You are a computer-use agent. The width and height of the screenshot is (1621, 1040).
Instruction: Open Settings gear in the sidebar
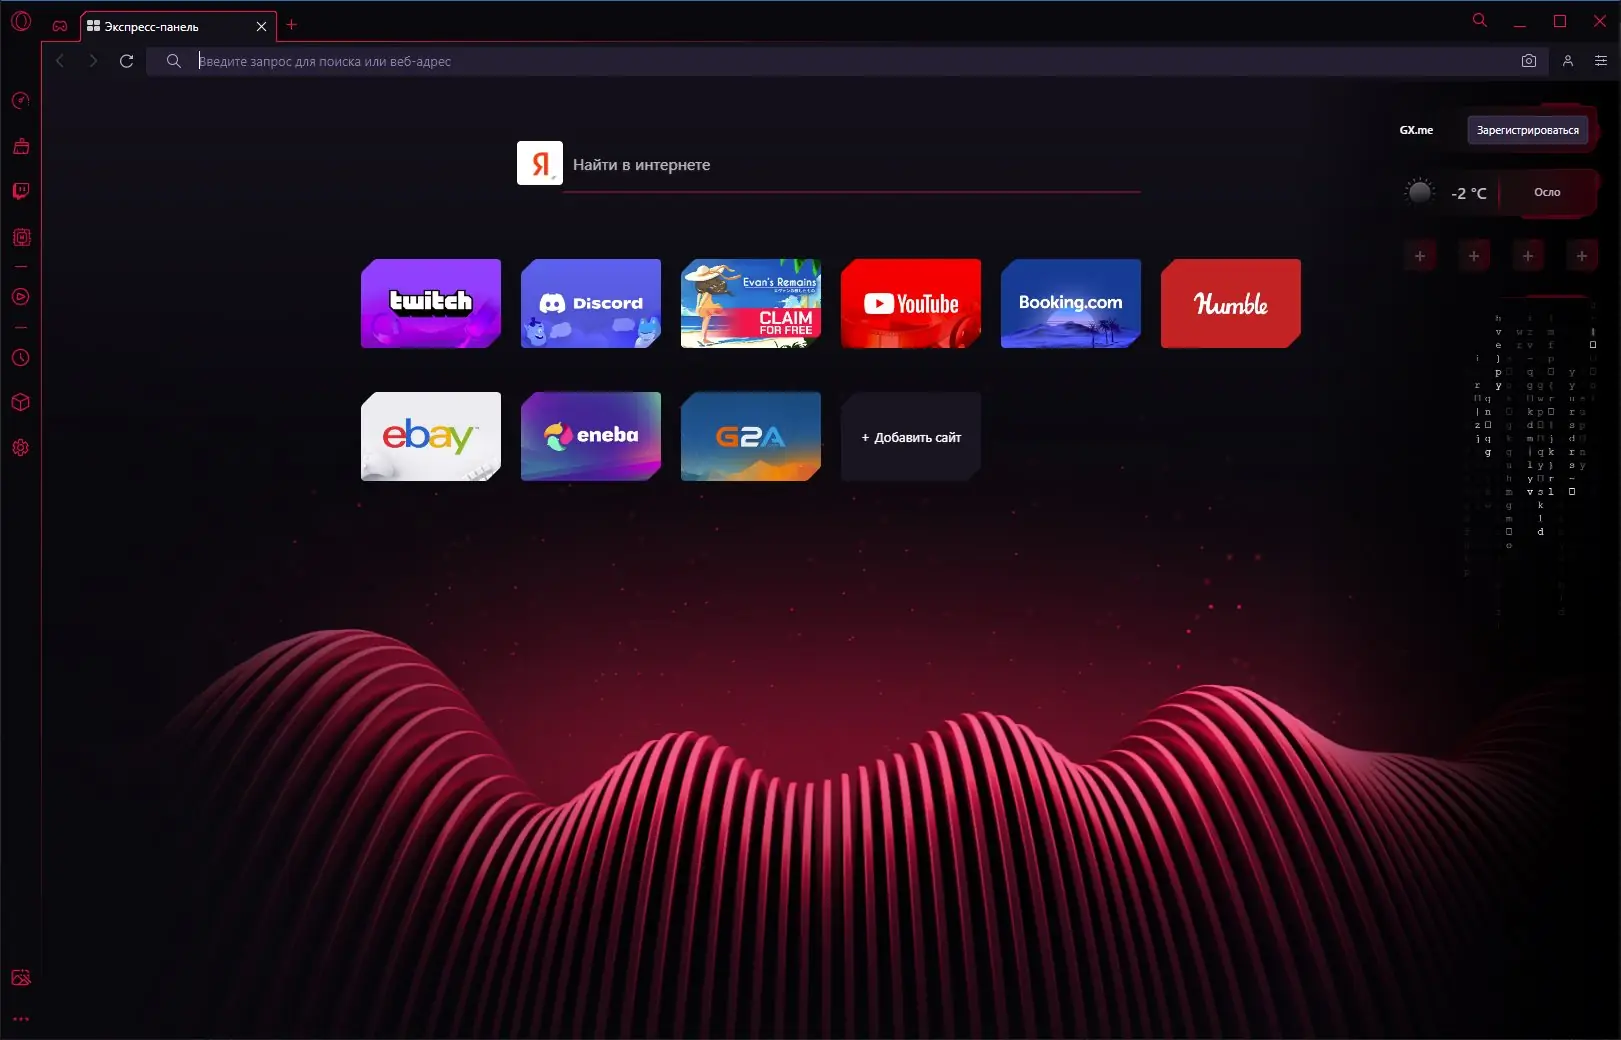(x=21, y=447)
